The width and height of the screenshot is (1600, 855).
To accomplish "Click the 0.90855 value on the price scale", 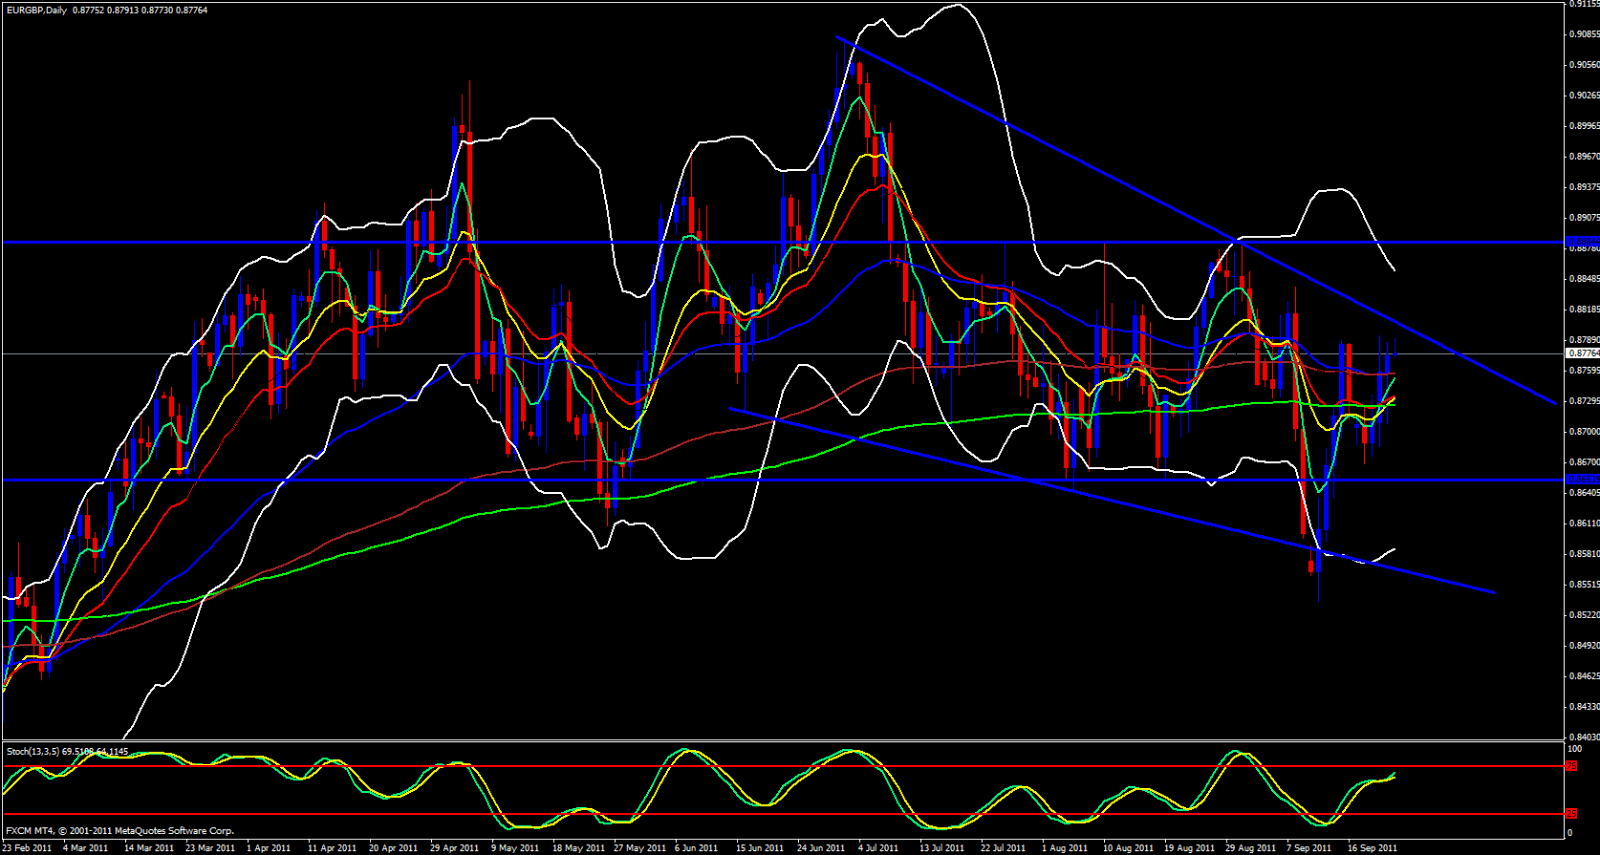I will coord(1584,34).
